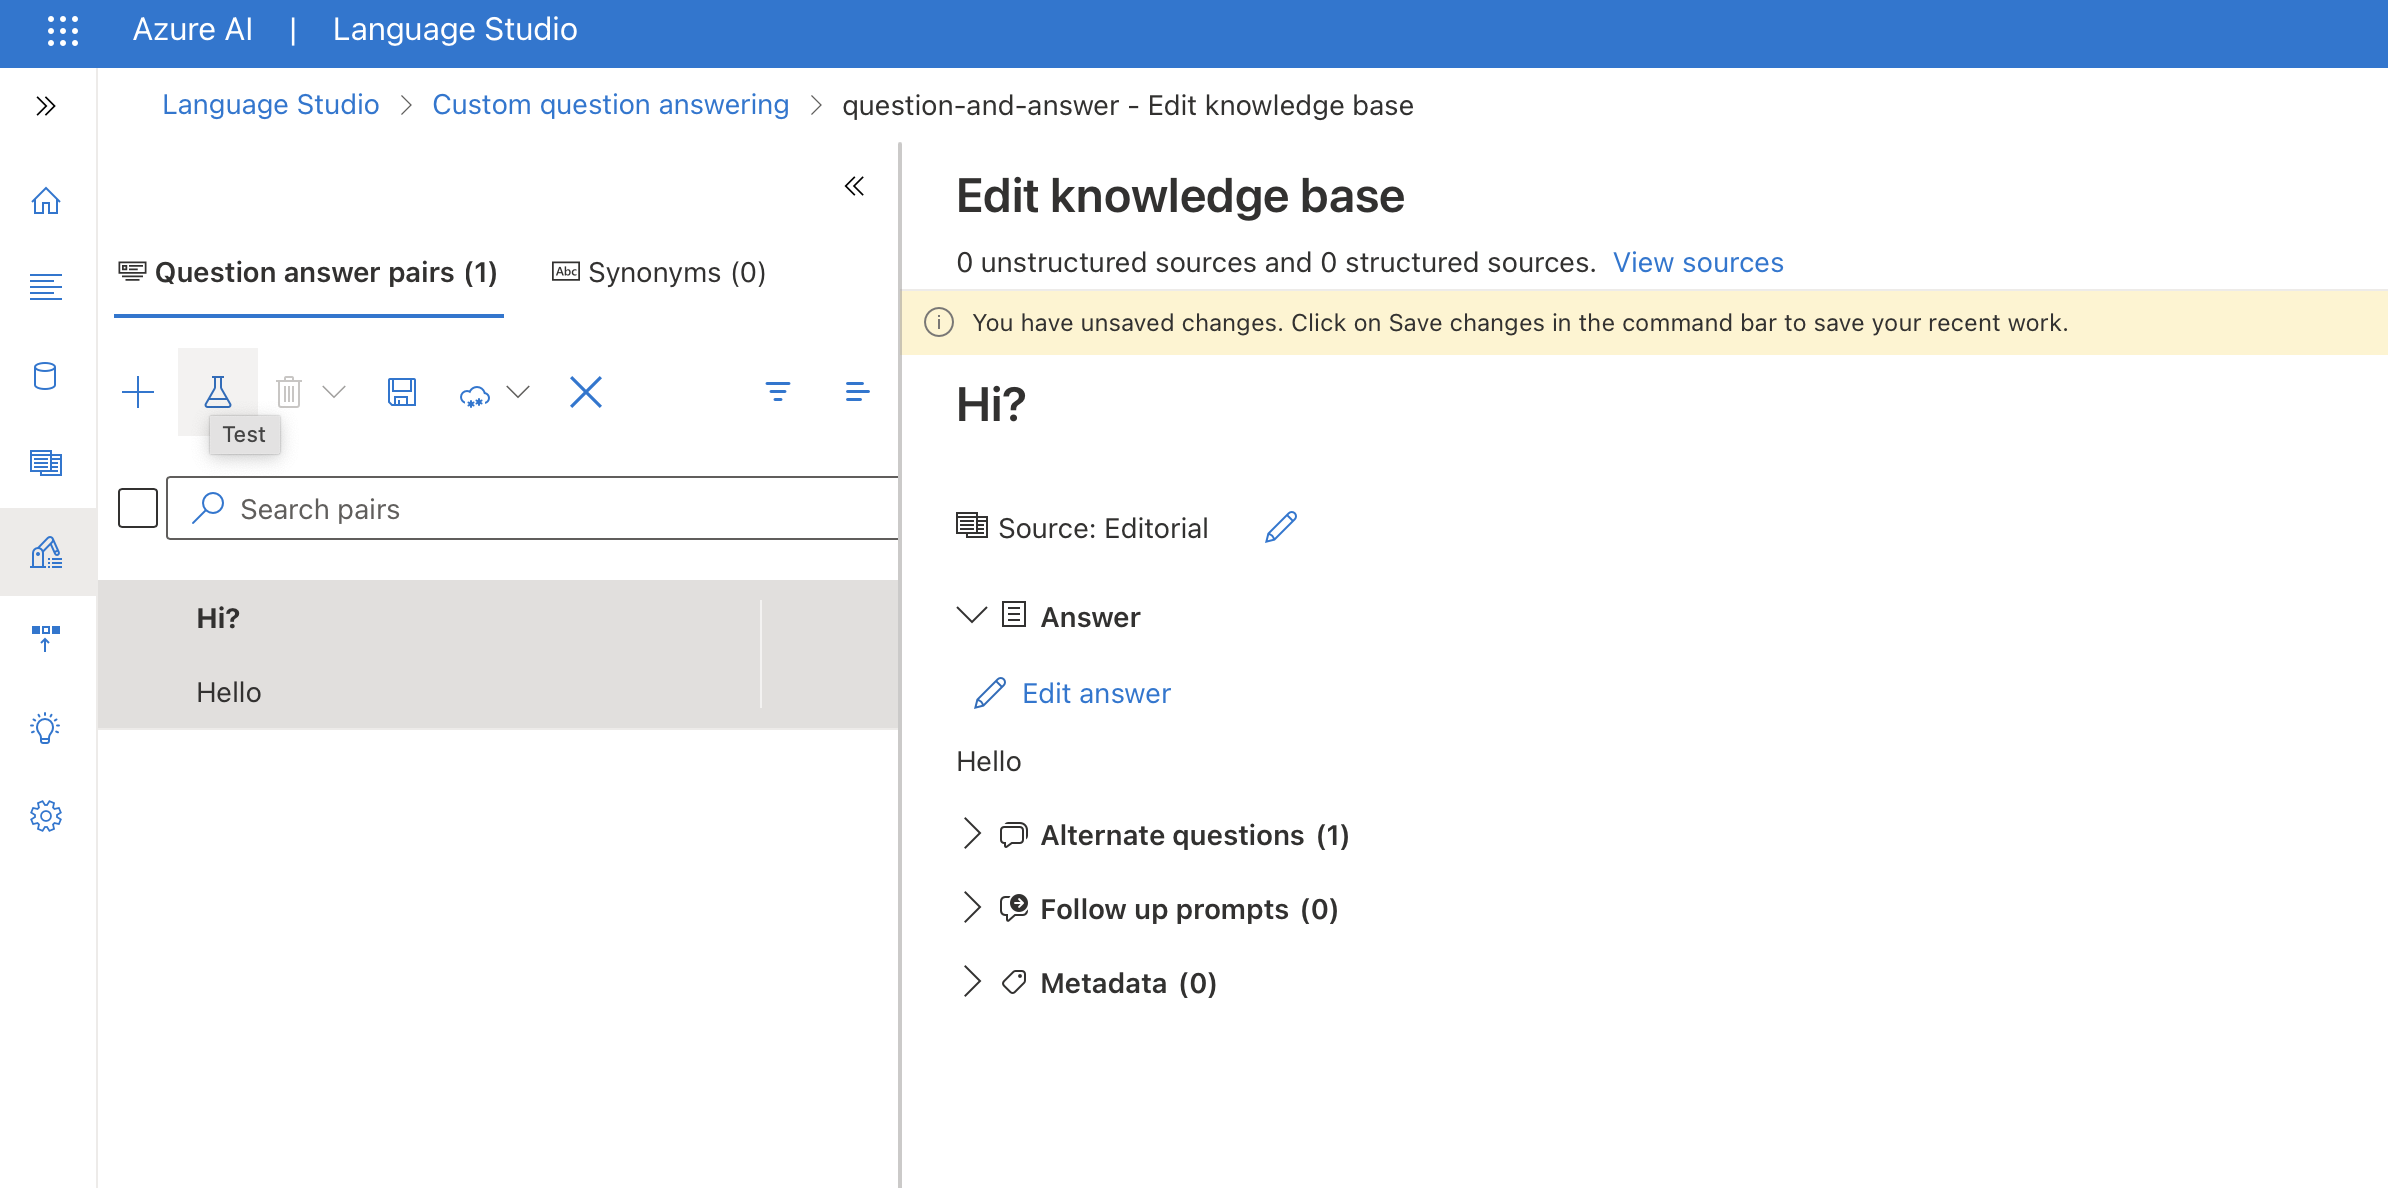2388x1188 pixels.
Task: Open the lightbulb suggestions sidebar icon
Action: (46, 728)
